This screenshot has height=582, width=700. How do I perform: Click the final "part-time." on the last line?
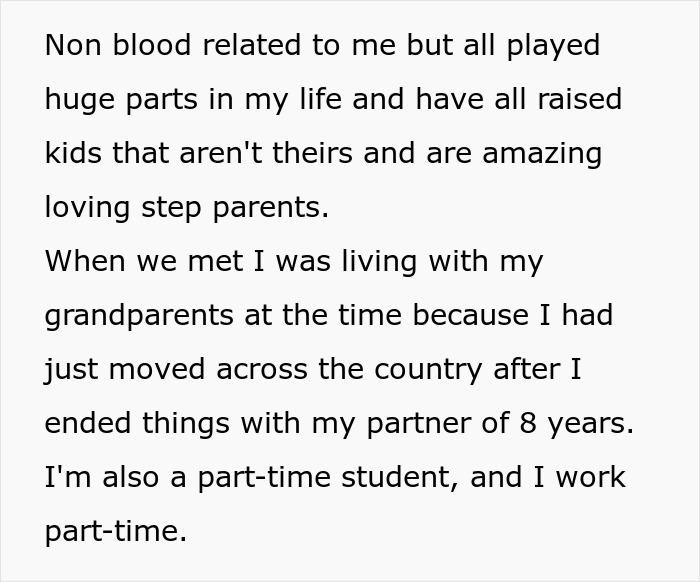point(116,532)
